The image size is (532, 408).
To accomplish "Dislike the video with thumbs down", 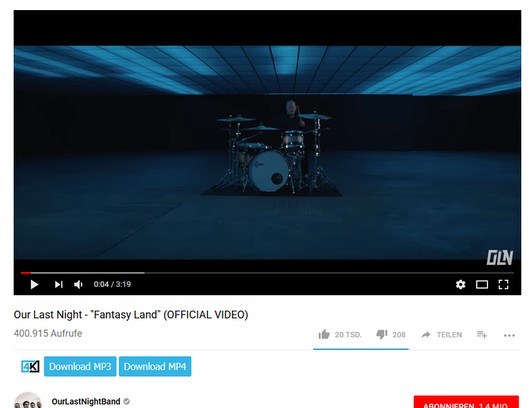I will point(391,335).
